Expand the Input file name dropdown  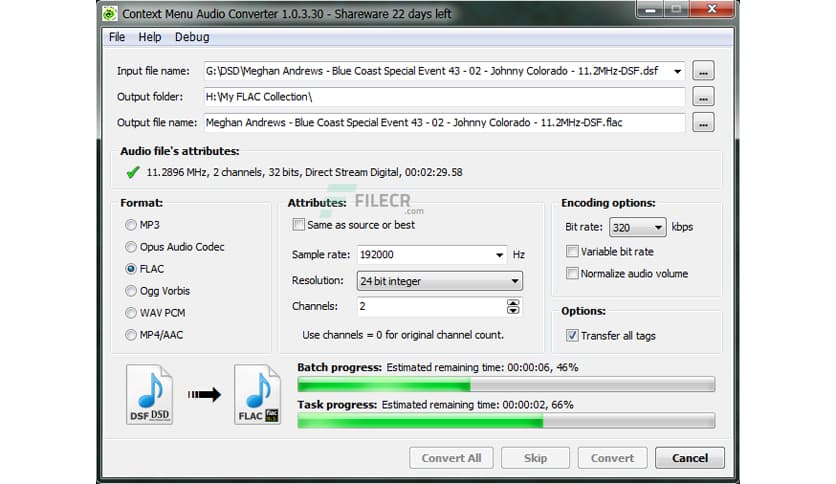677,71
